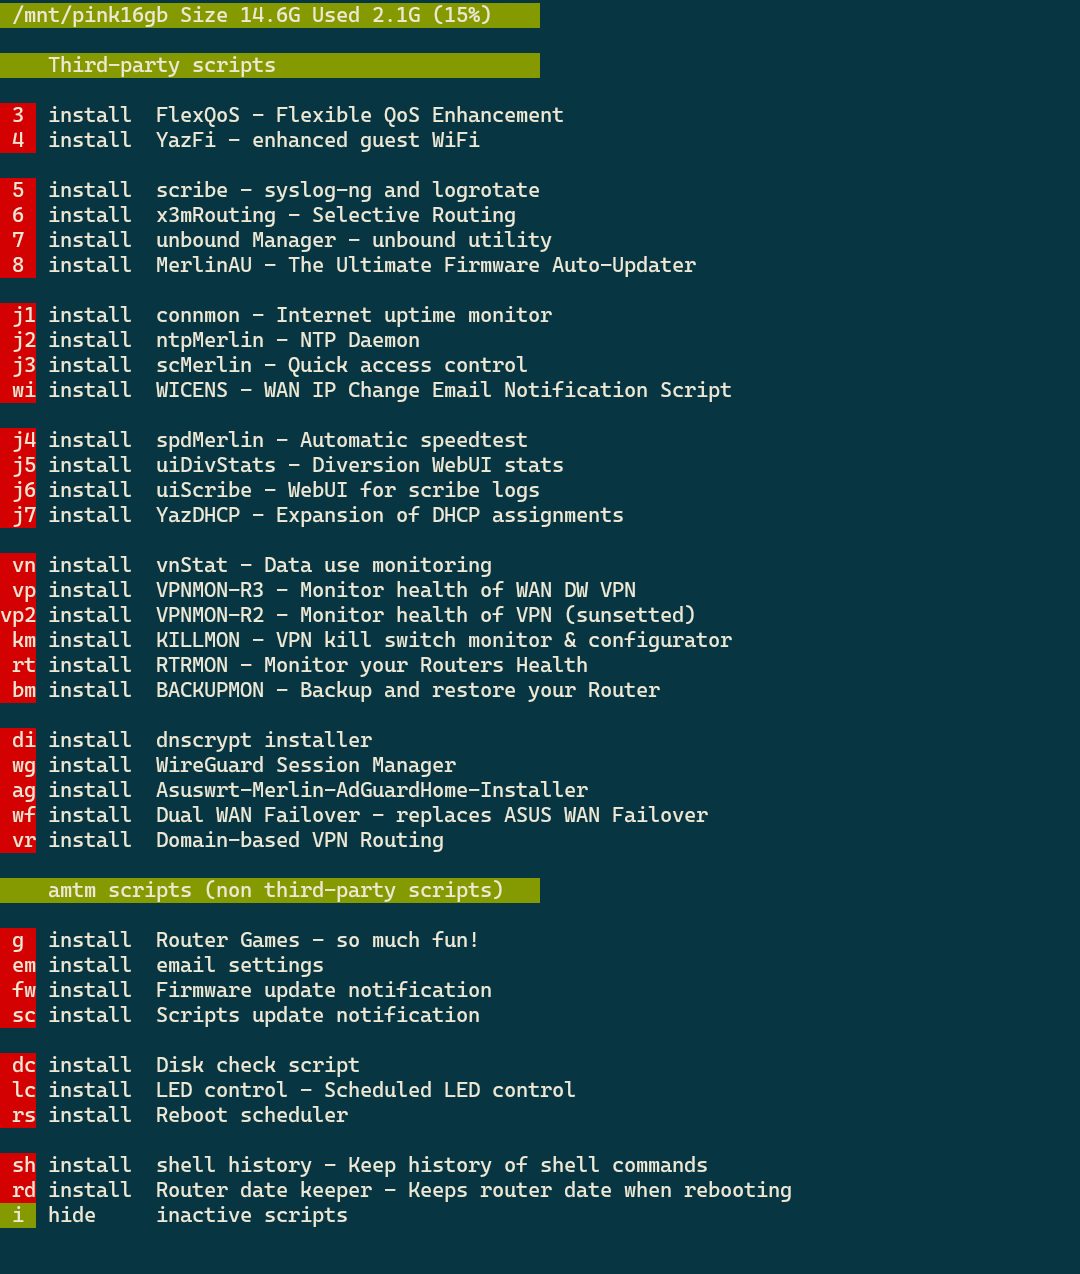Viewport: 1080px width, 1274px height.
Task: Click the /mnt/pink16gb disk usage header
Action: coord(270,15)
